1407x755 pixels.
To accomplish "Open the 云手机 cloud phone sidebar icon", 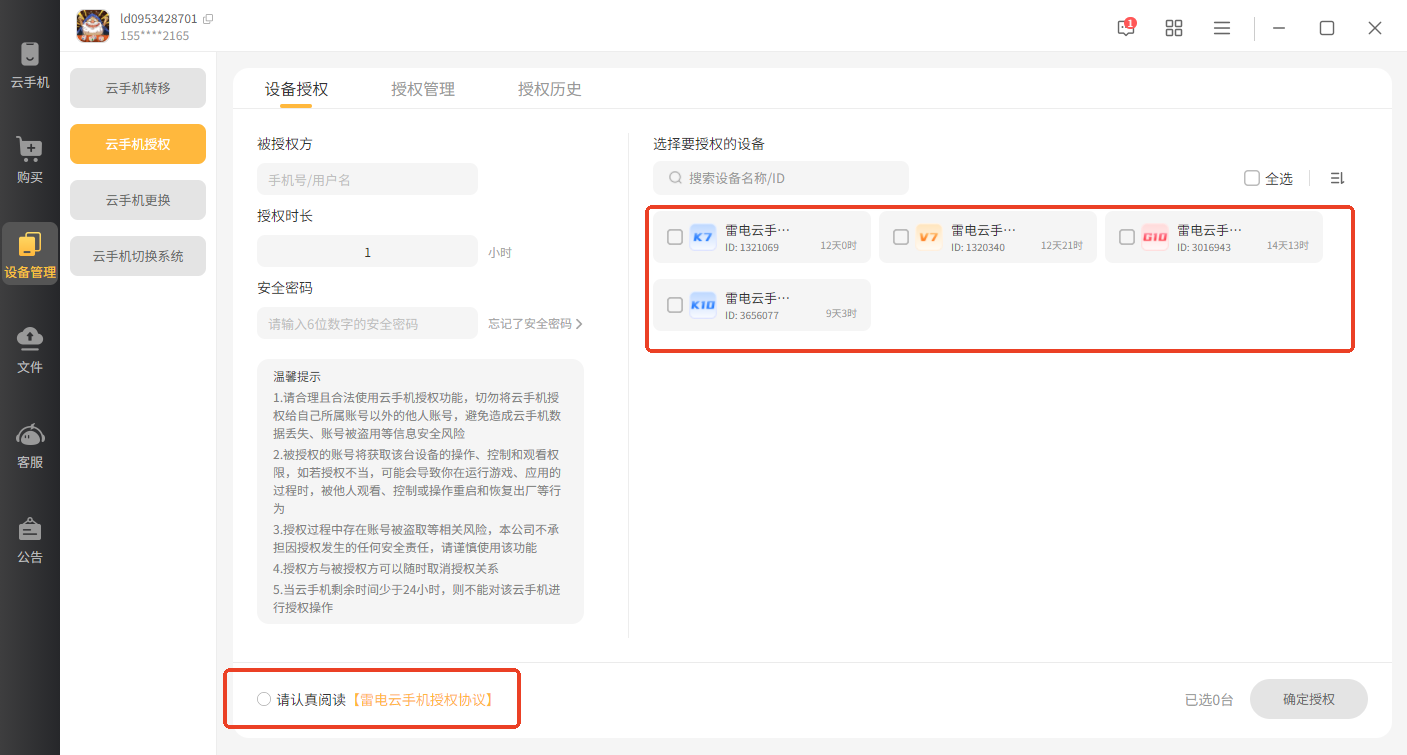I will point(30,65).
